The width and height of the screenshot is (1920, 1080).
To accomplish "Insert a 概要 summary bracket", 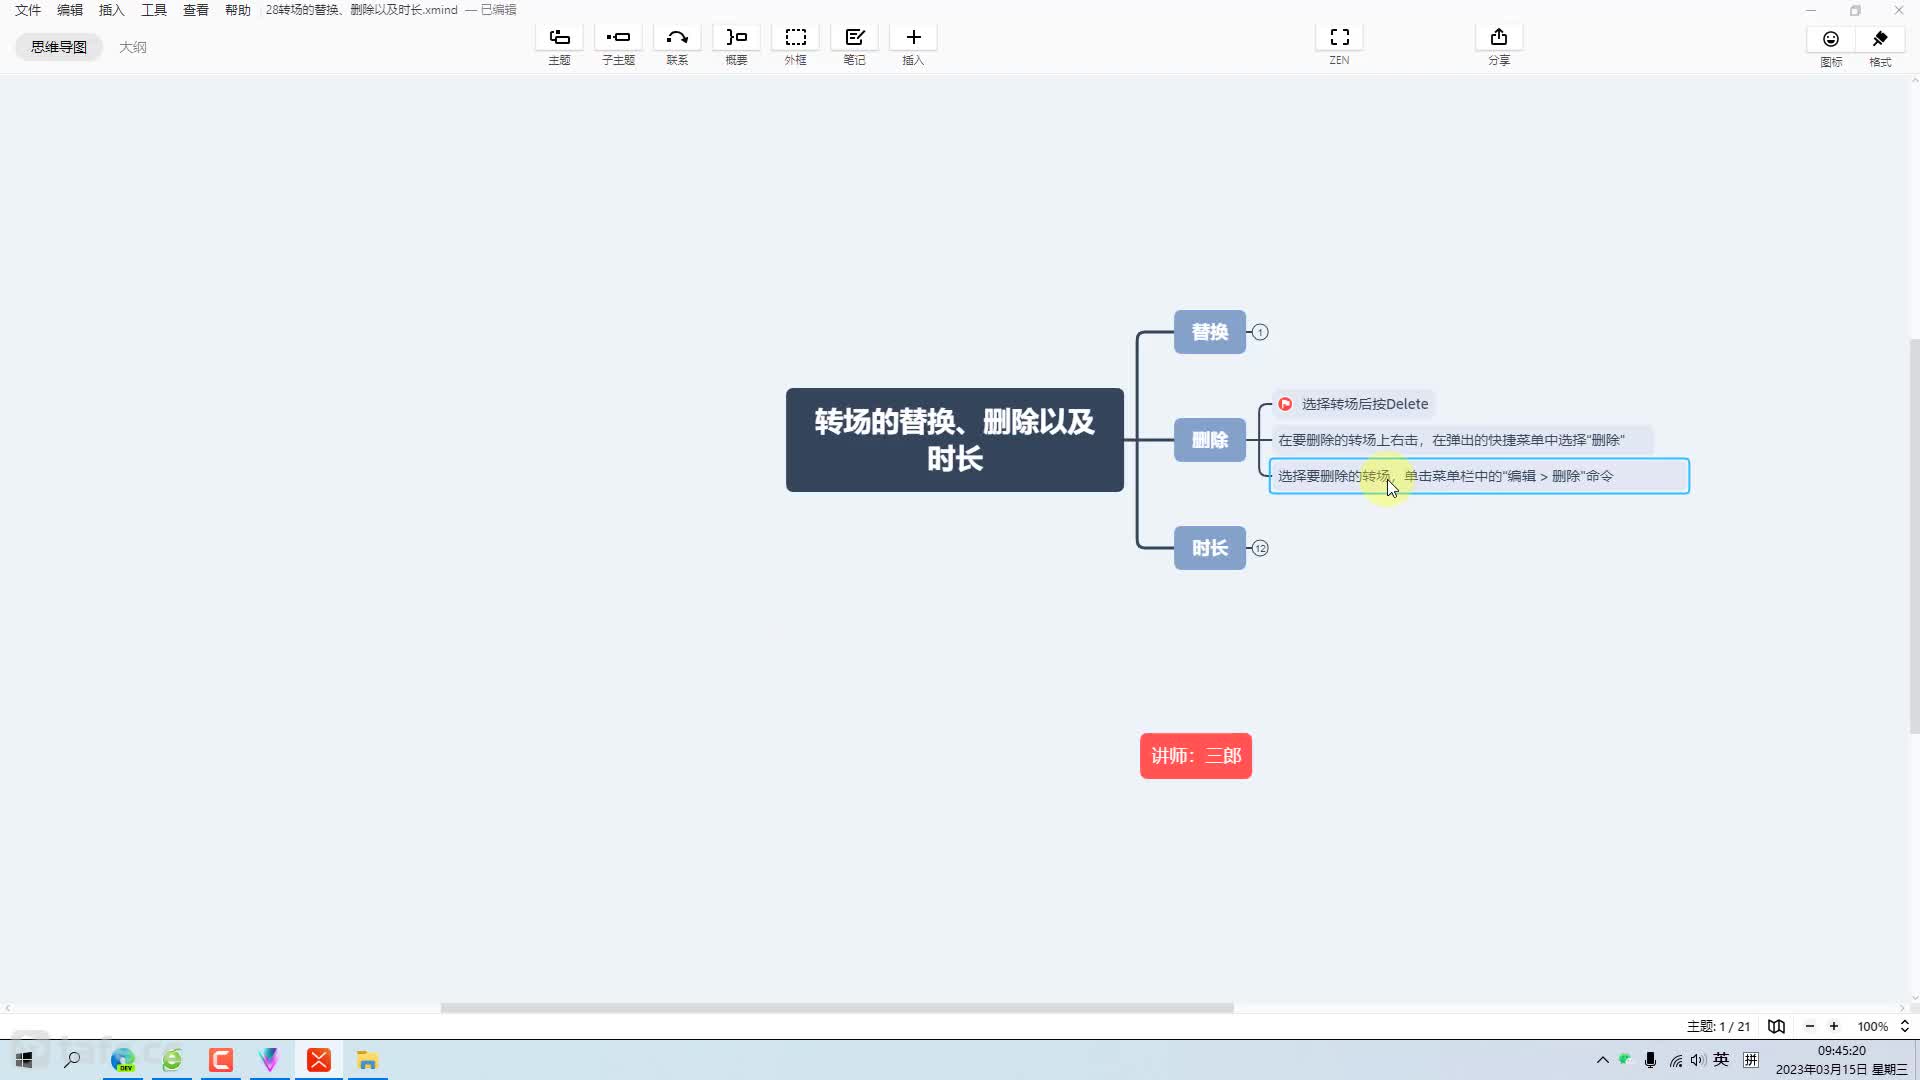I will click(x=736, y=38).
